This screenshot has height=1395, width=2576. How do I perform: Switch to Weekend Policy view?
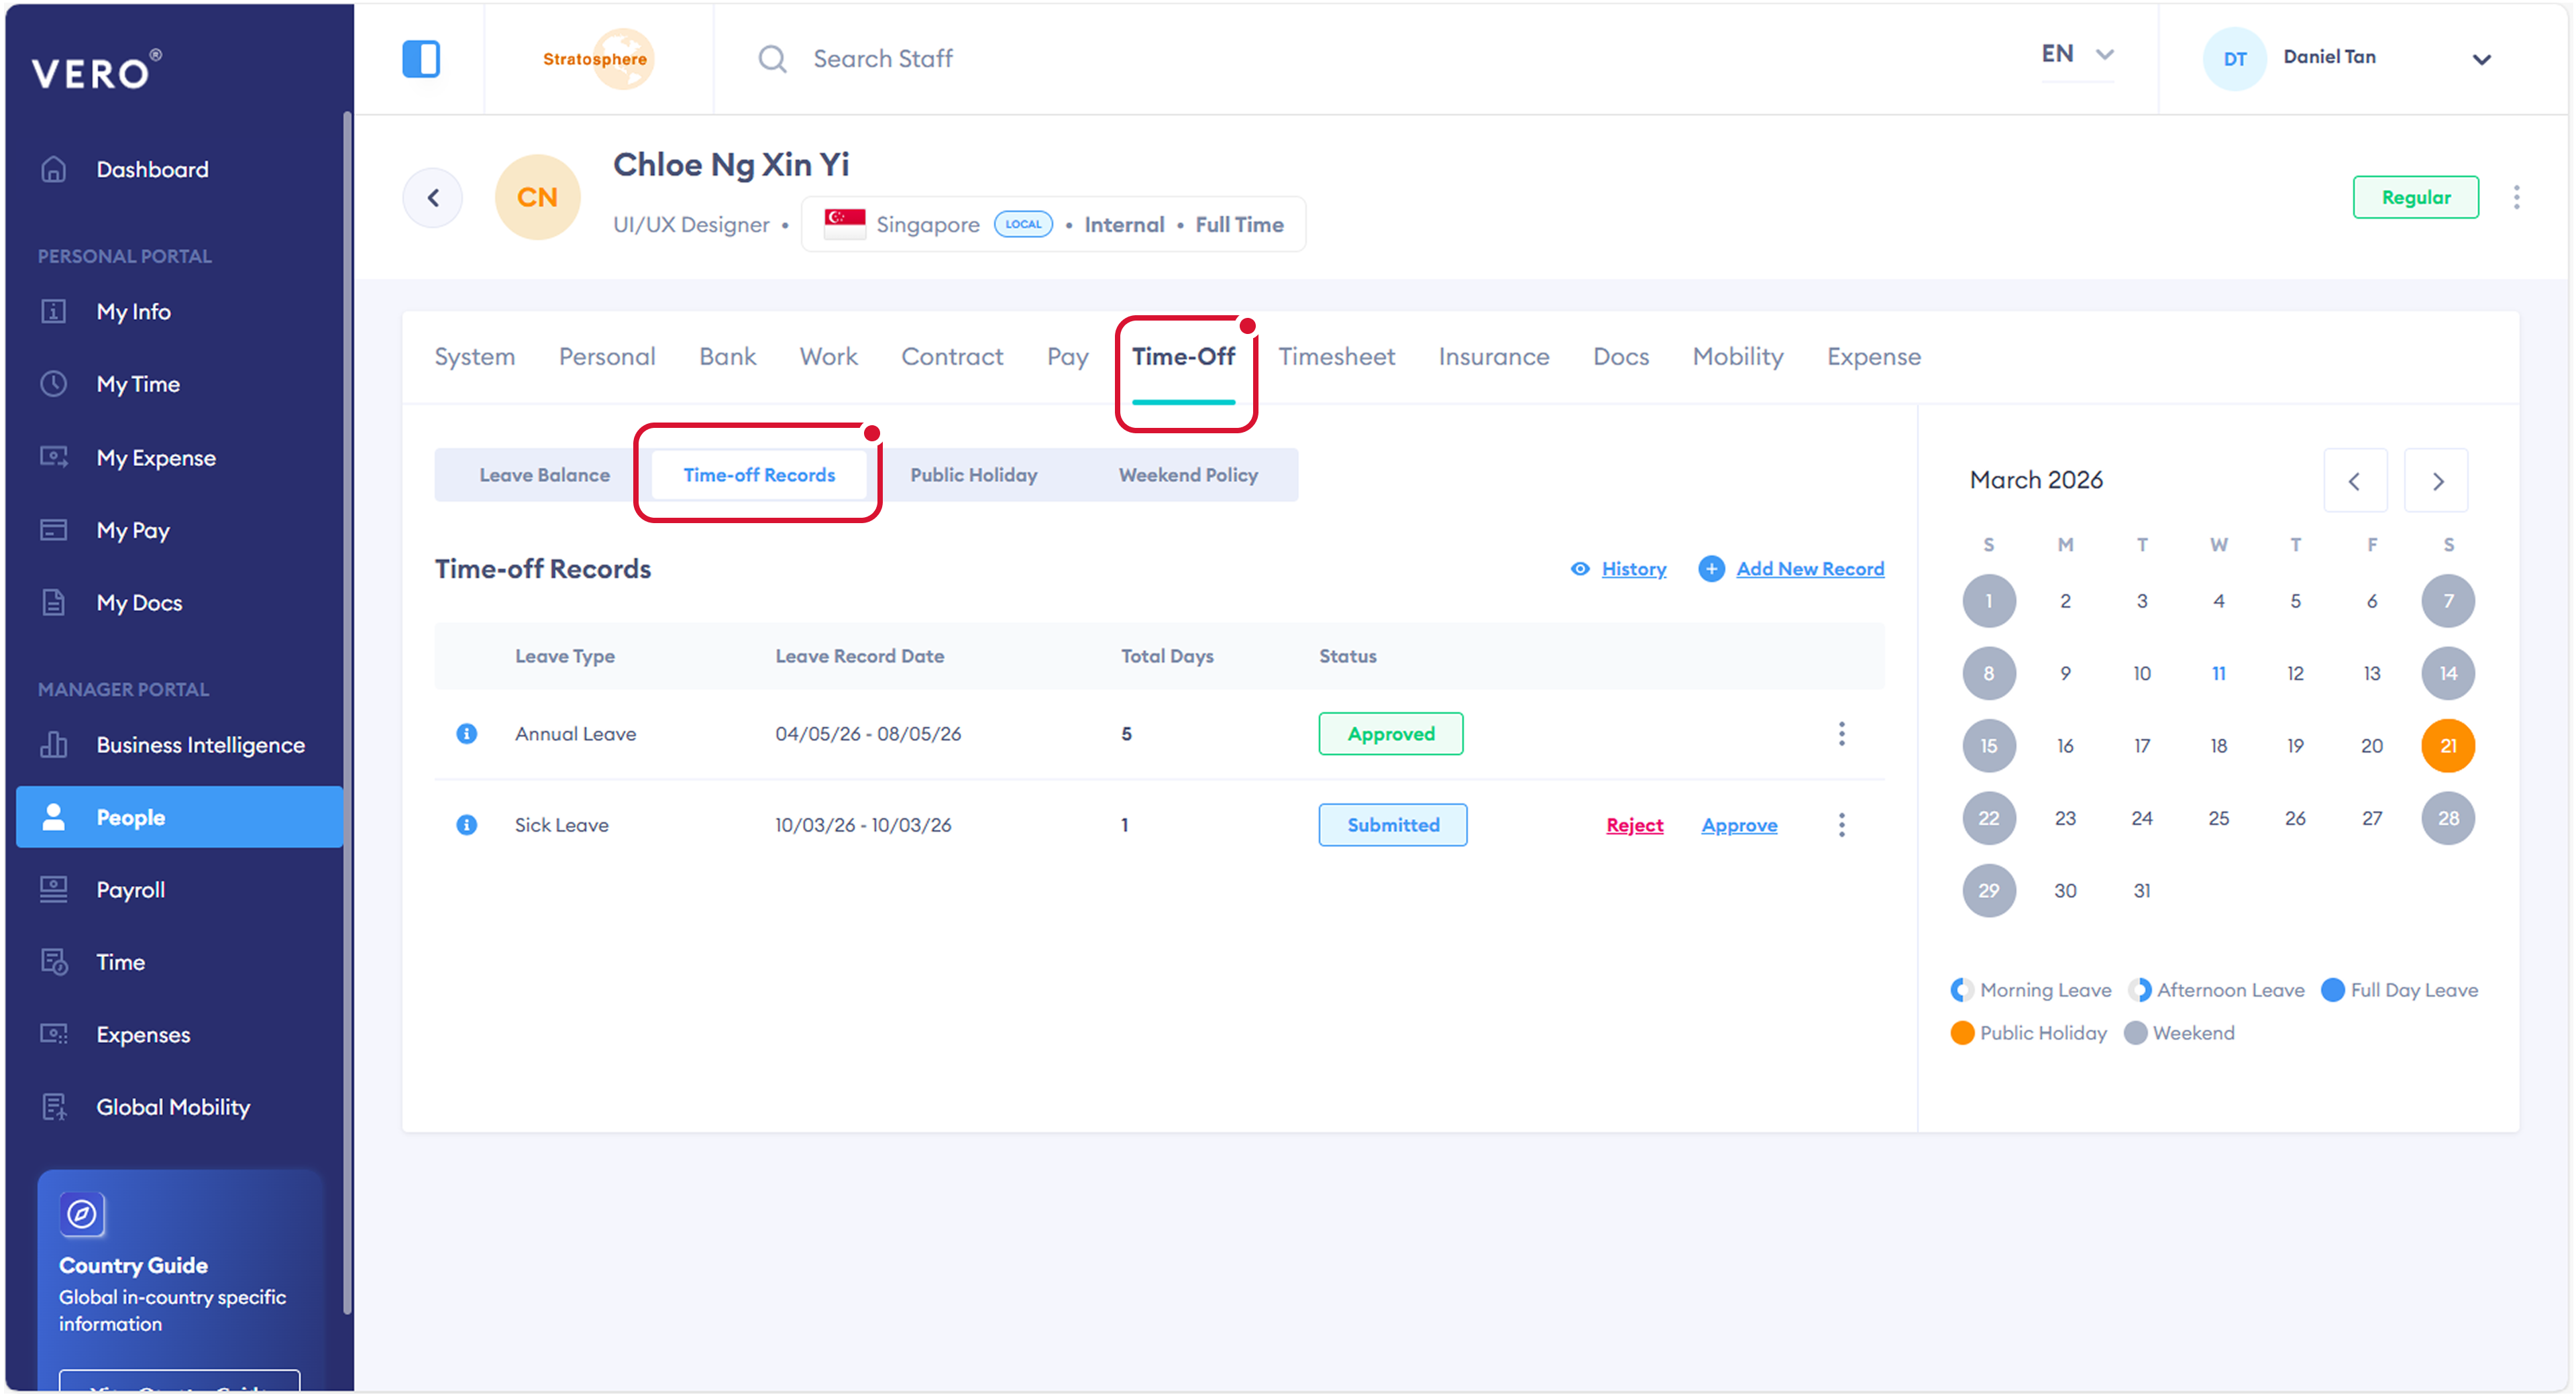[x=1188, y=475]
